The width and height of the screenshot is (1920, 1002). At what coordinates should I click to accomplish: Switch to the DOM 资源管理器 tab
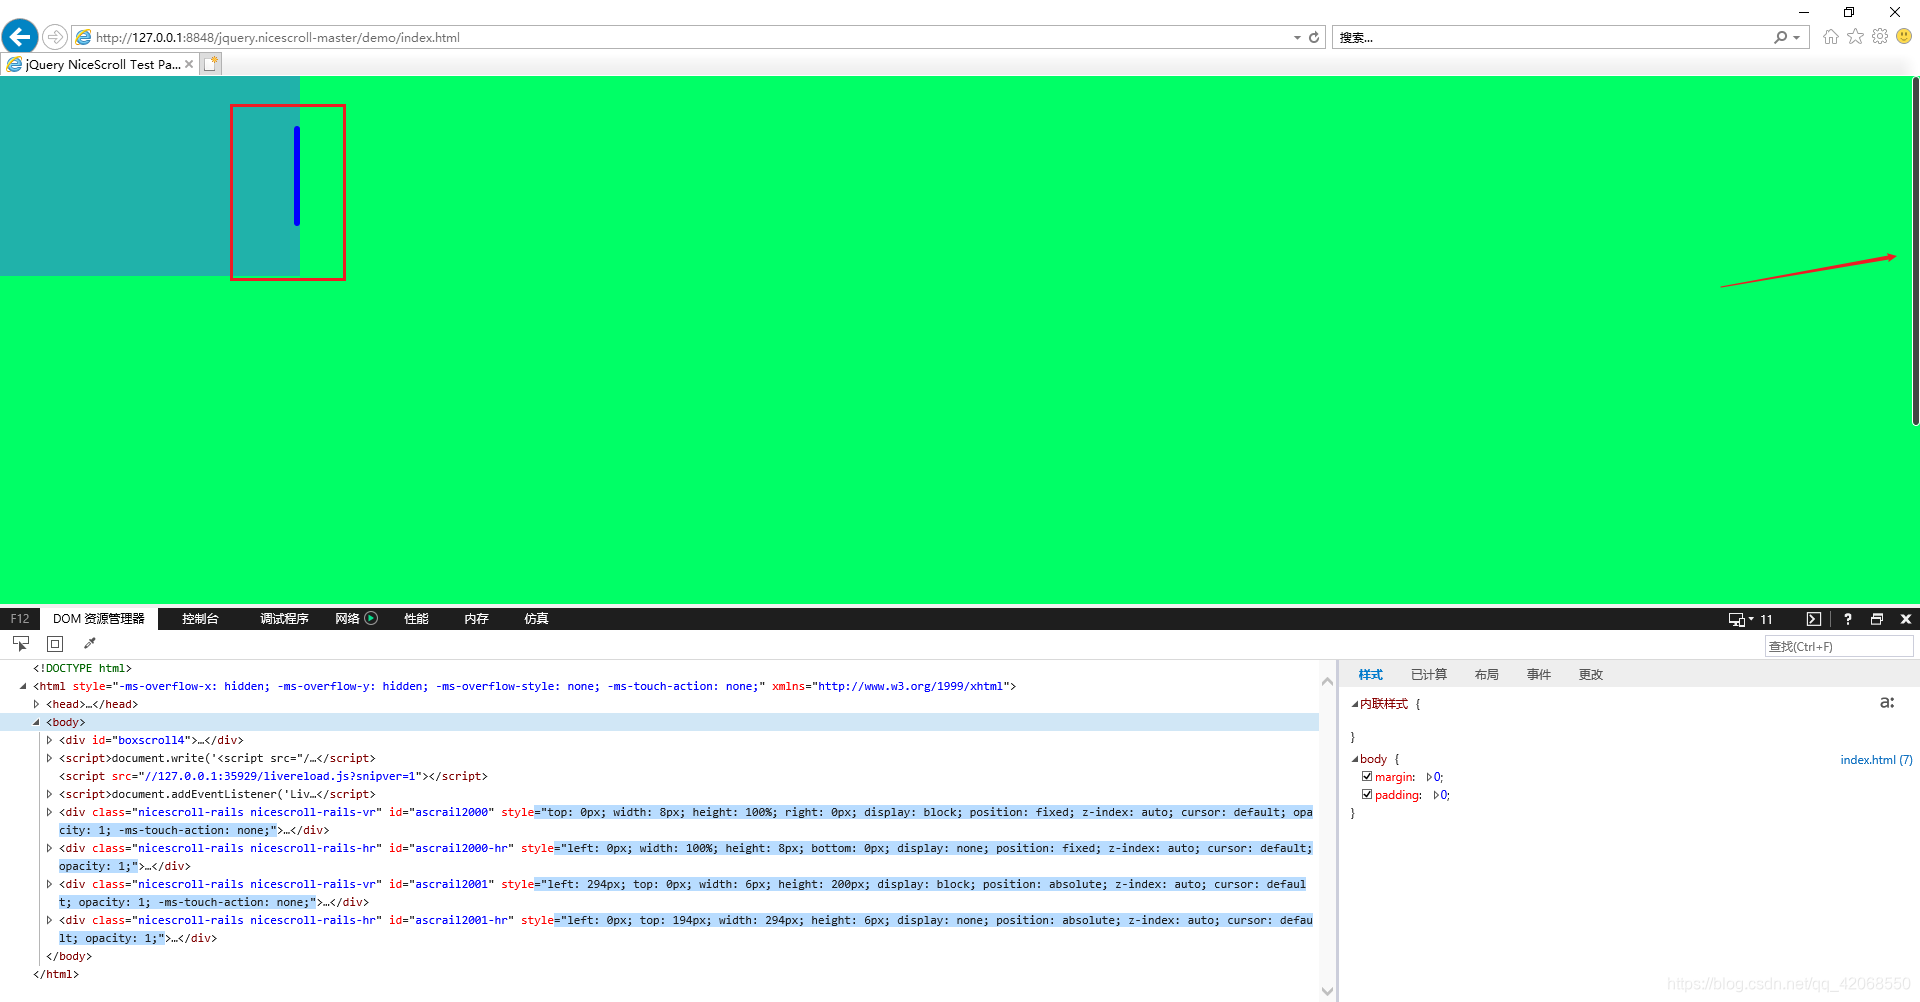point(98,619)
